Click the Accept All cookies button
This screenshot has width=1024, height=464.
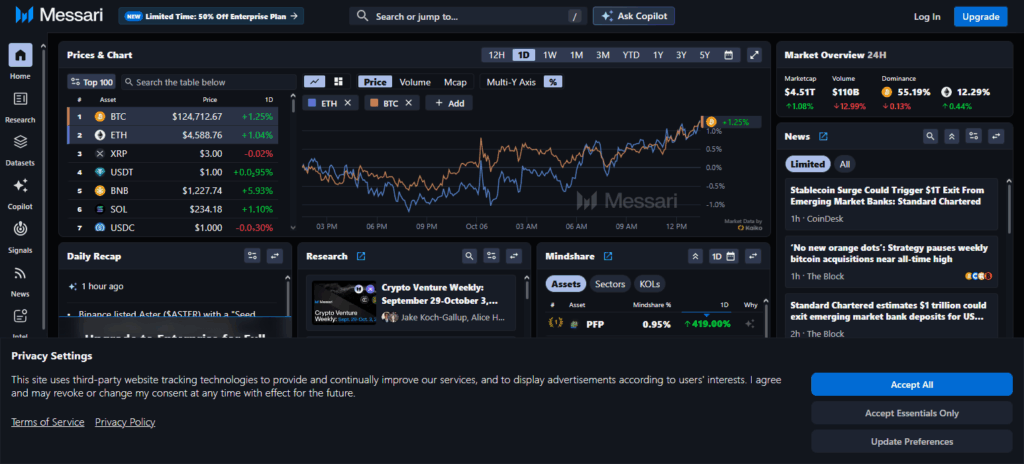pos(911,384)
